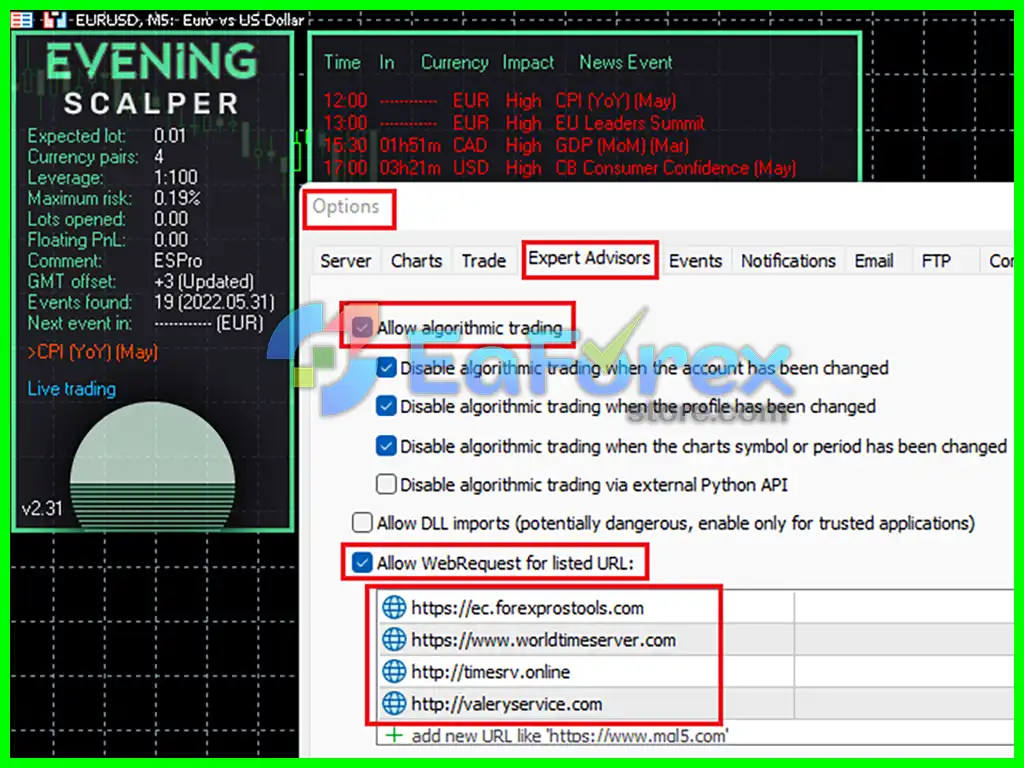The width and height of the screenshot is (1024, 768).
Task: Uncheck disable trading when profile changed
Action: pyautogui.click(x=386, y=406)
